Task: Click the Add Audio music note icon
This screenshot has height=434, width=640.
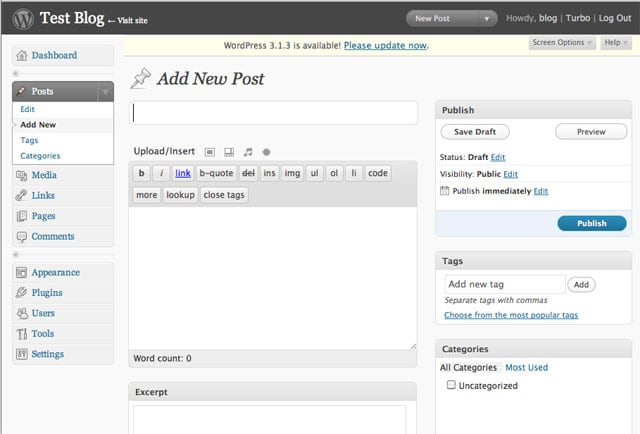Action: coord(248,152)
